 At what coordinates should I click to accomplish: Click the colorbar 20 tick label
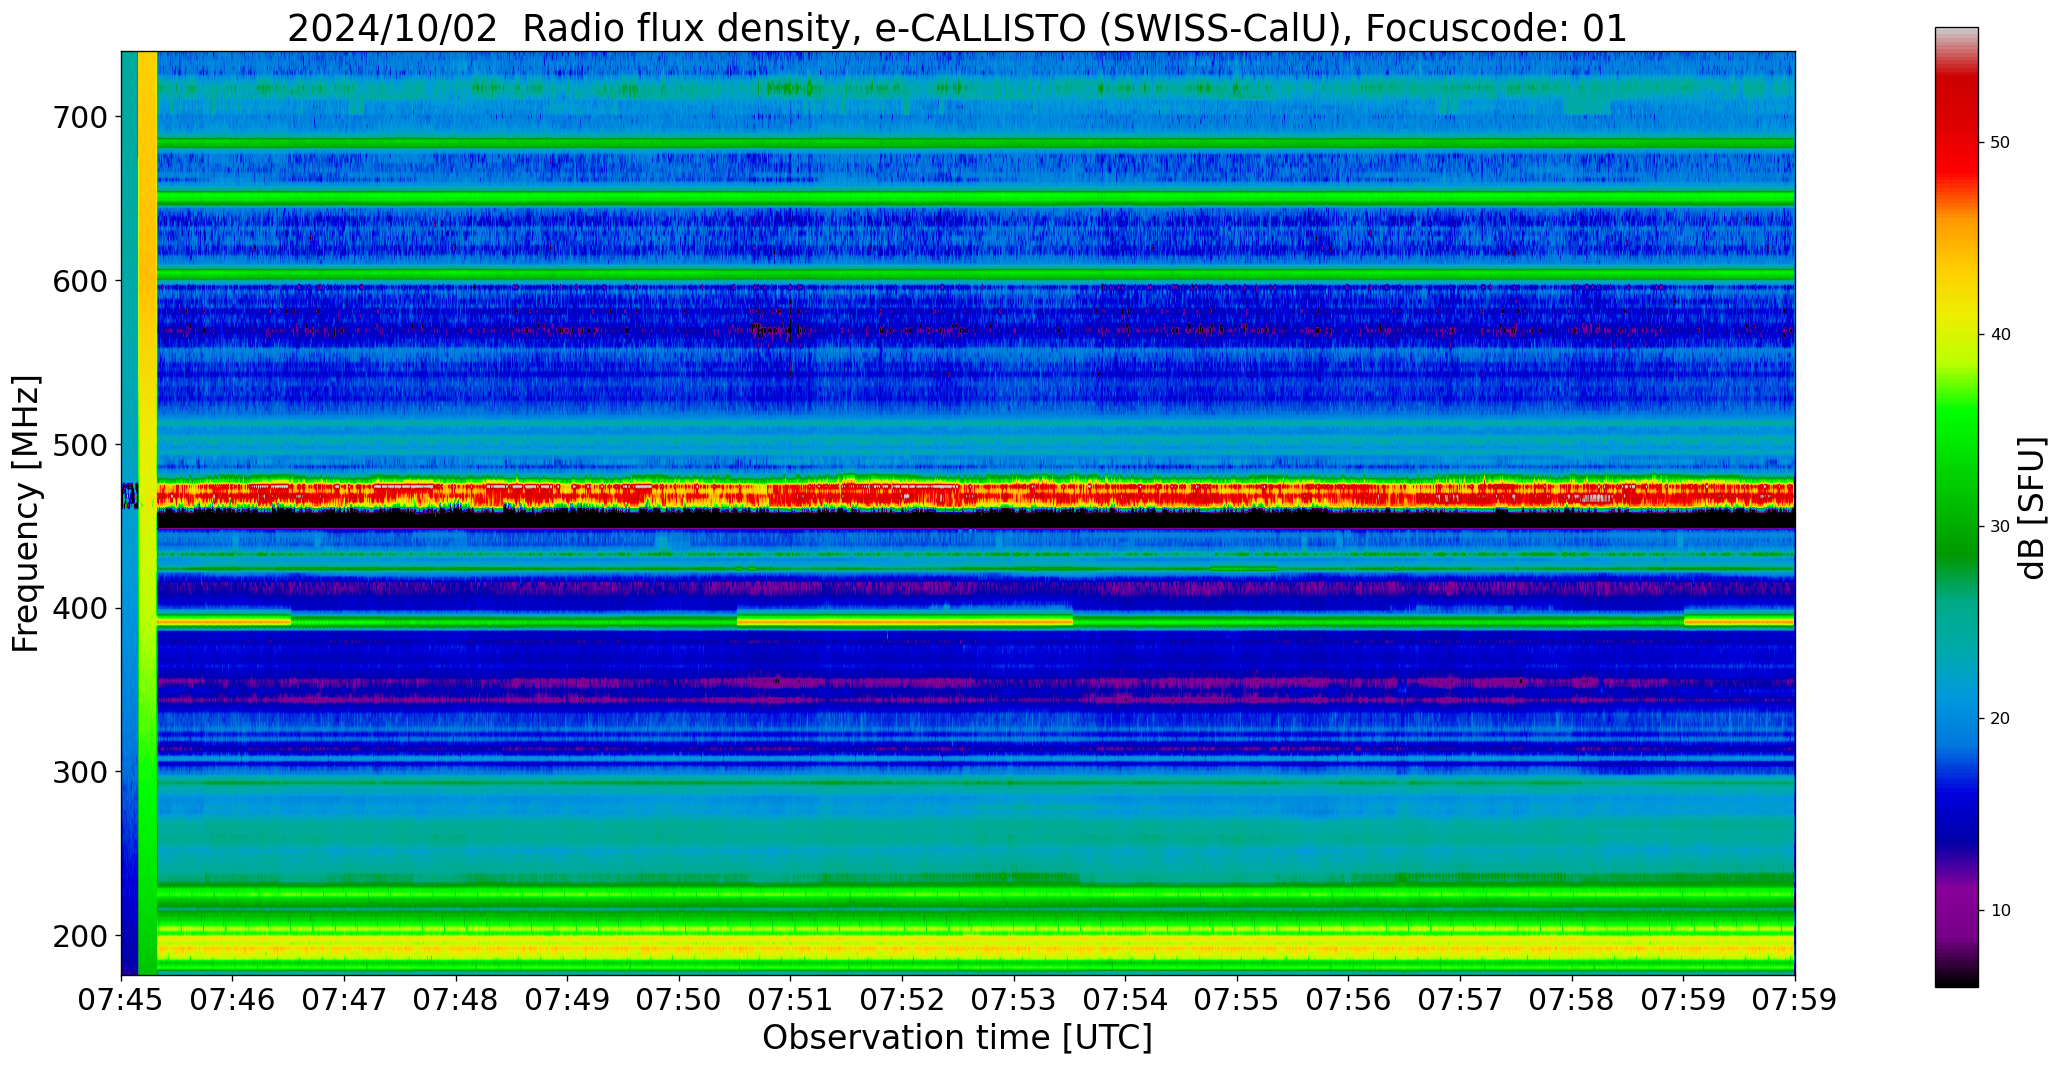2000,719
